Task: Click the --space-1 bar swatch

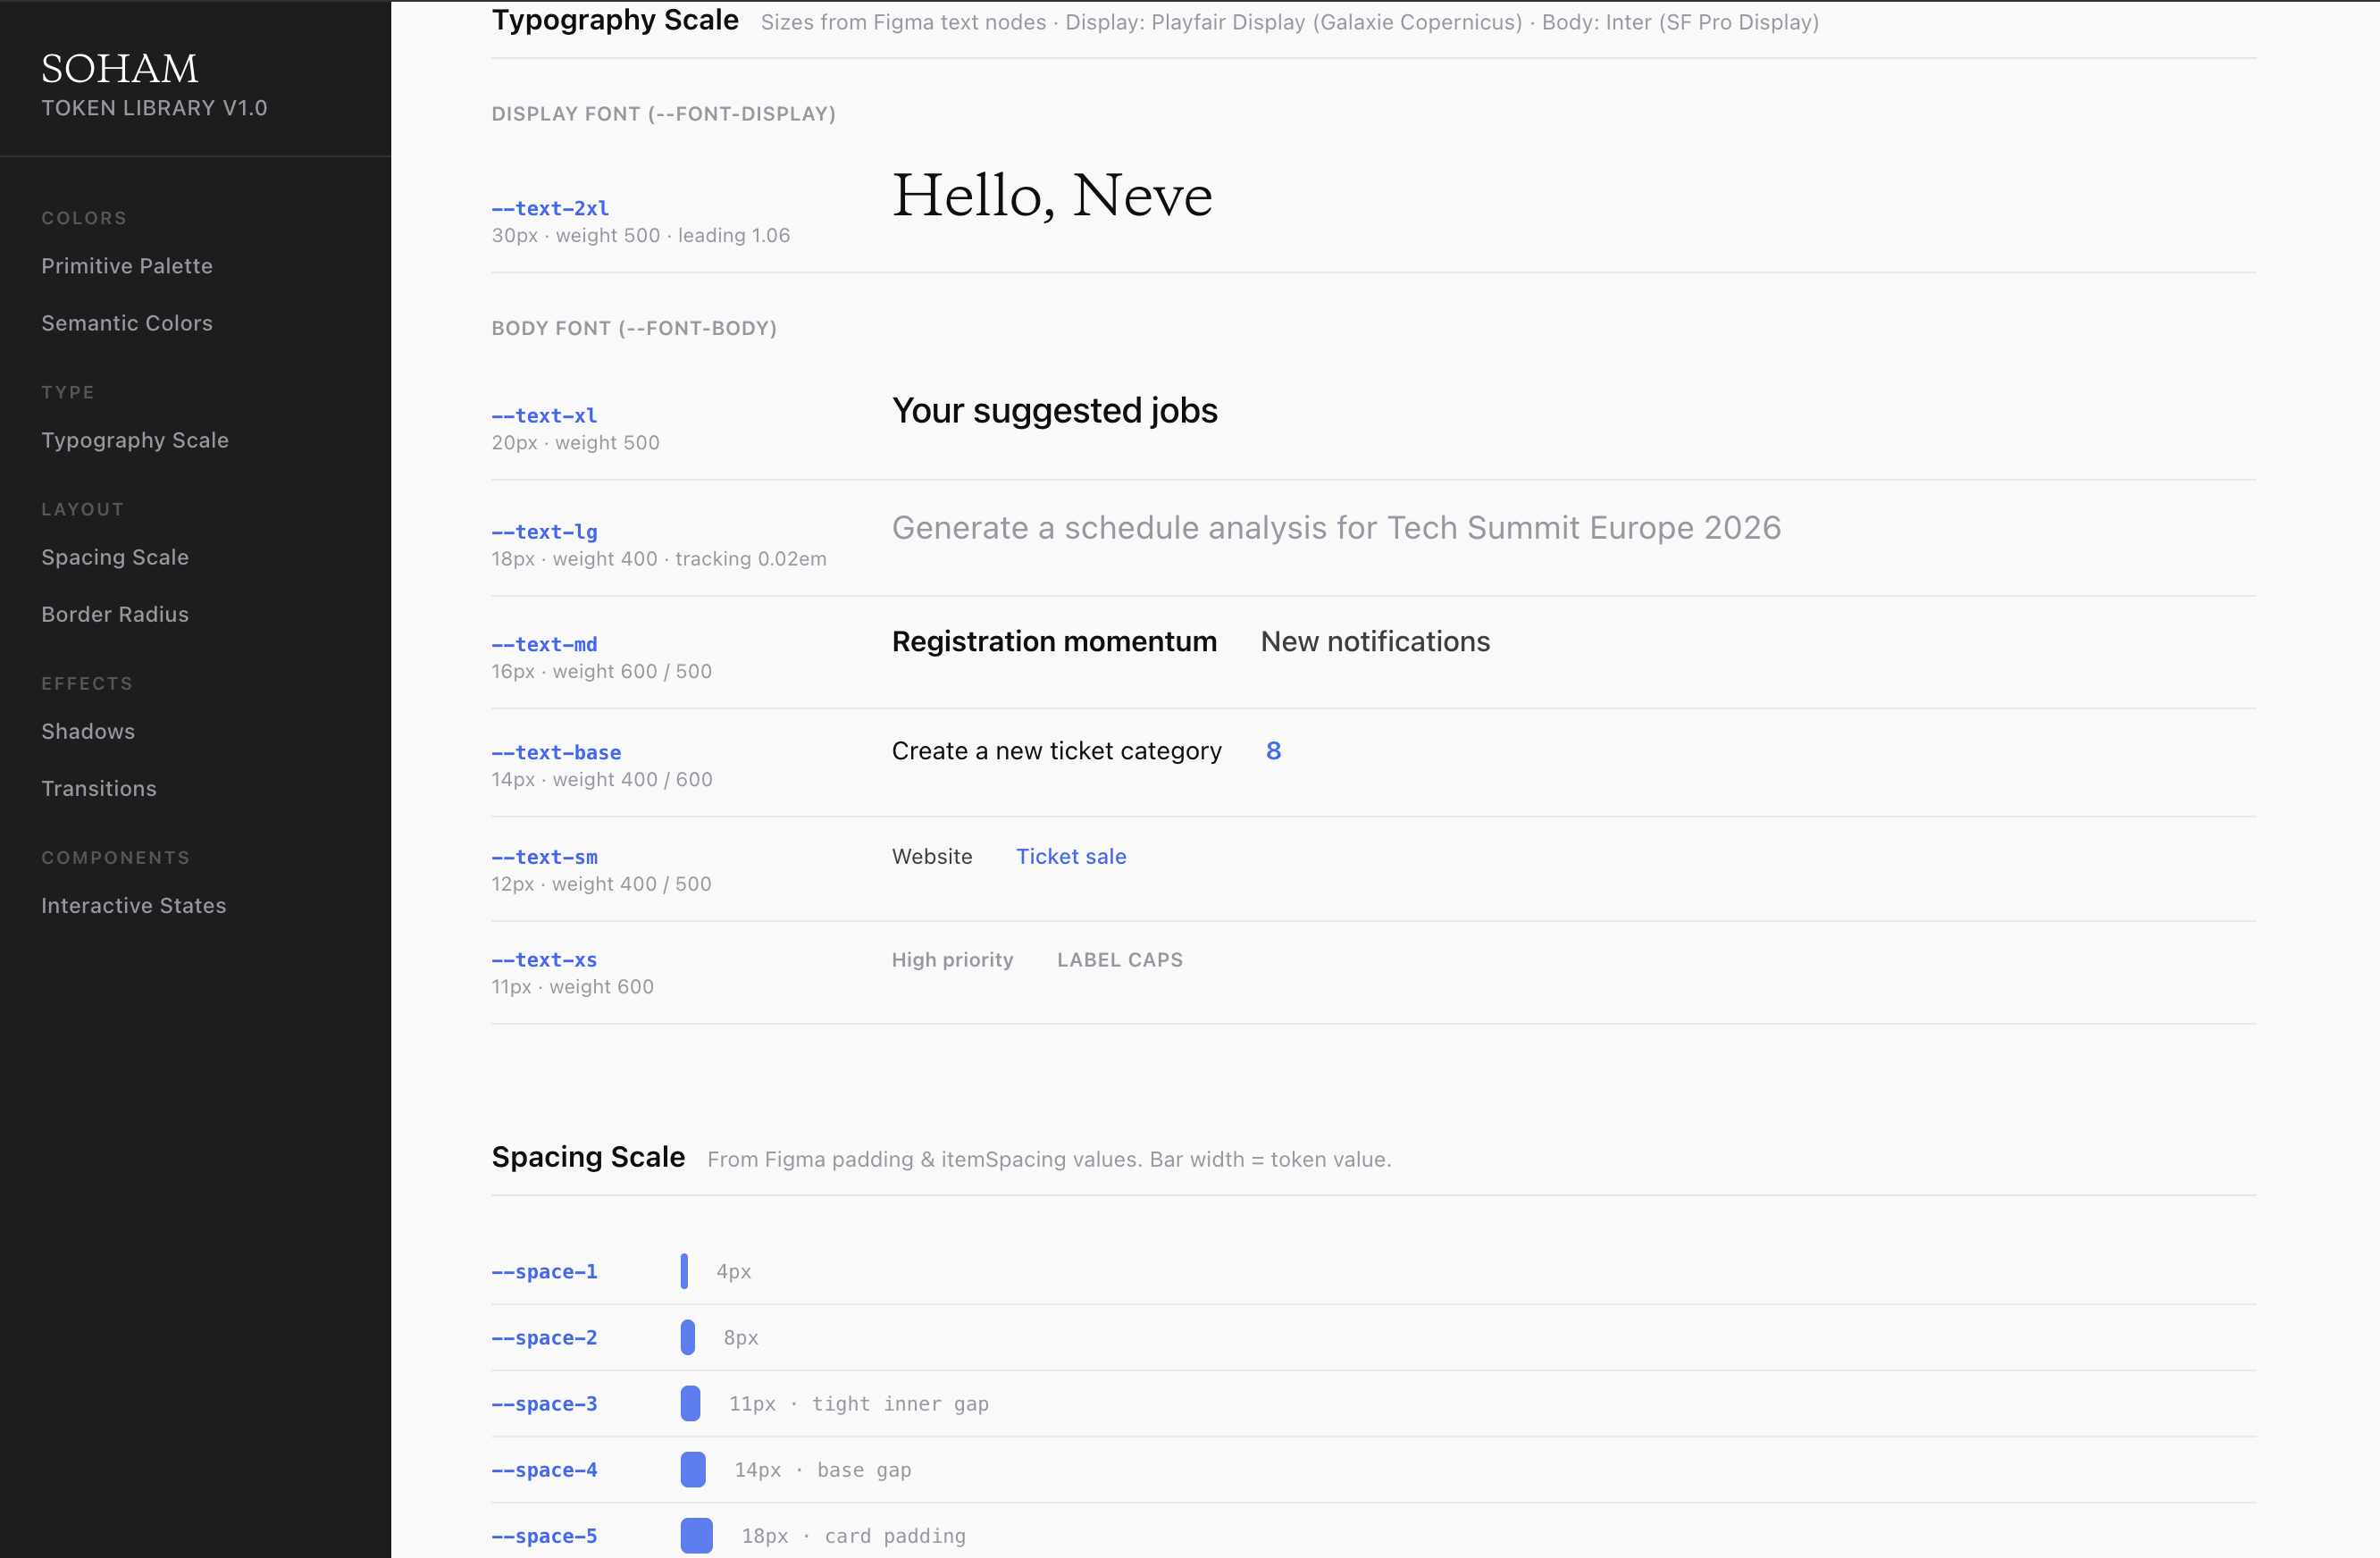Action: [x=684, y=1271]
